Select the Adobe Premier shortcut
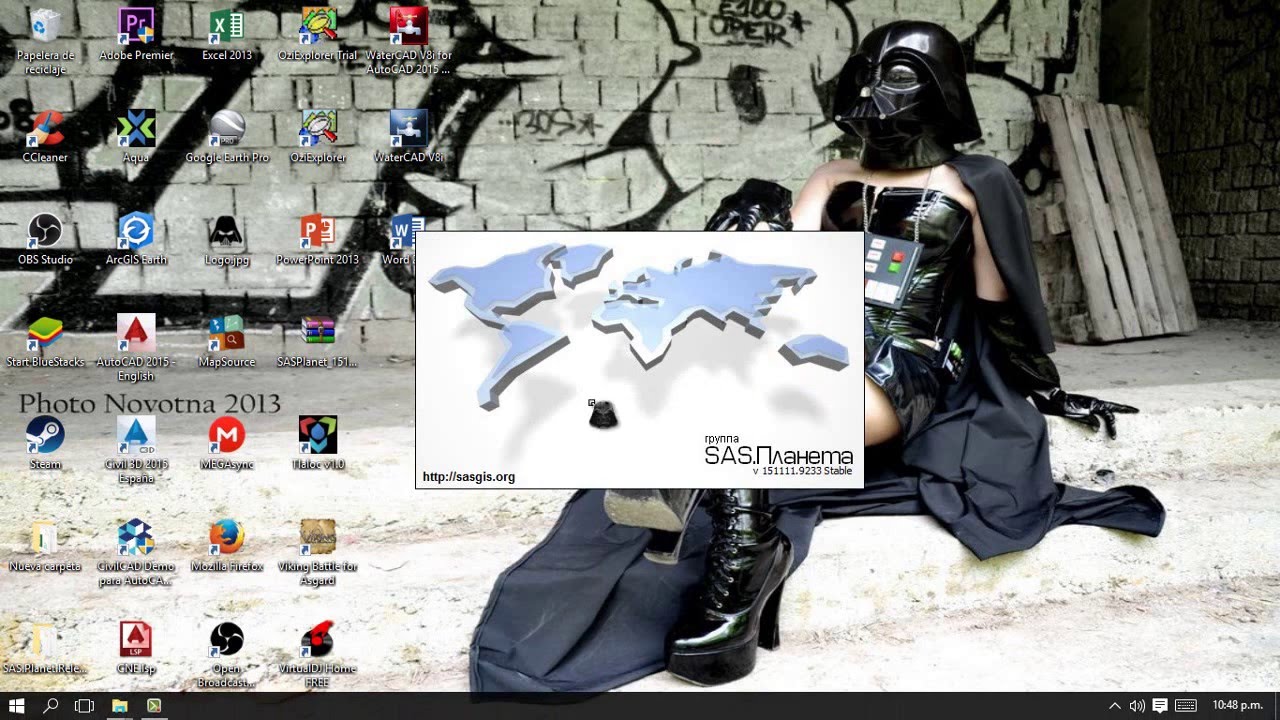 coord(136,35)
